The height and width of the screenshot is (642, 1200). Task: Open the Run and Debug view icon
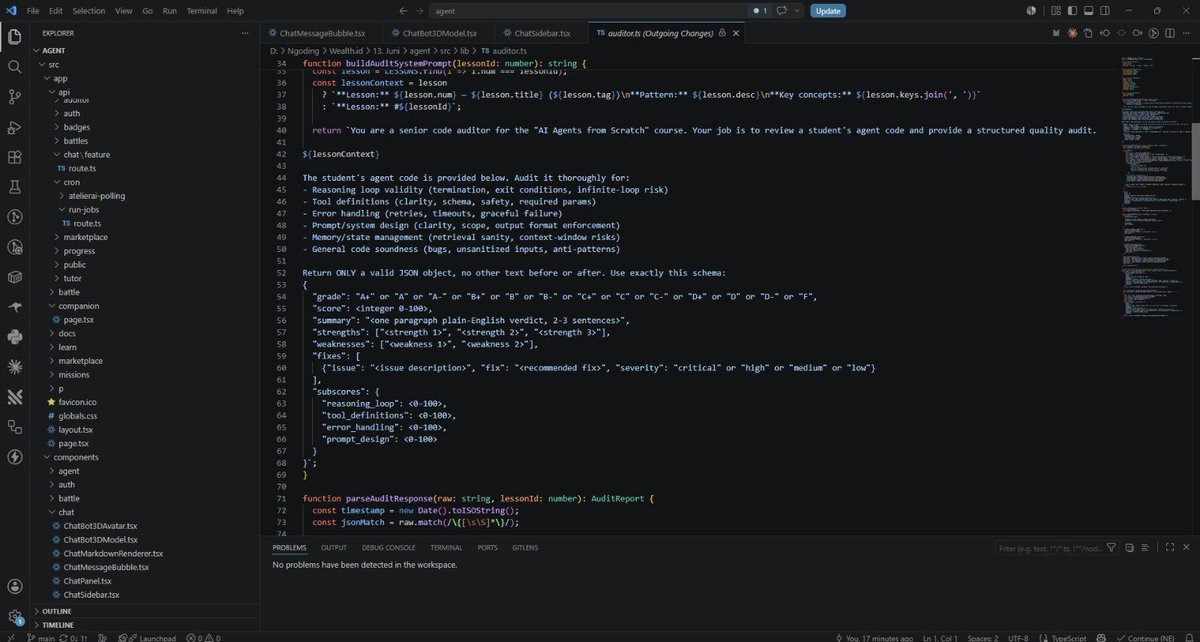click(x=15, y=127)
